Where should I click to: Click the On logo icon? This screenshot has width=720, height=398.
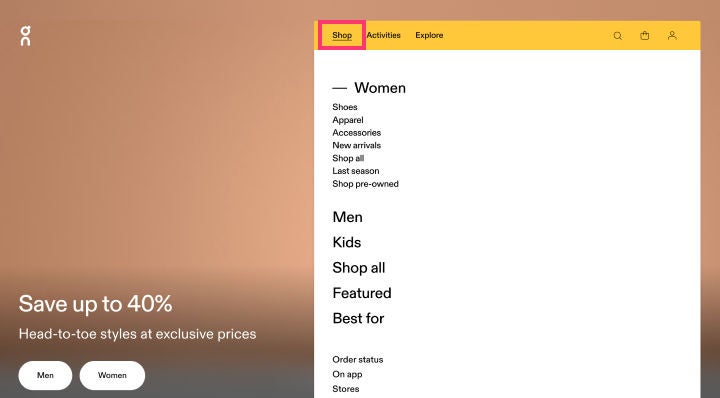click(x=26, y=36)
